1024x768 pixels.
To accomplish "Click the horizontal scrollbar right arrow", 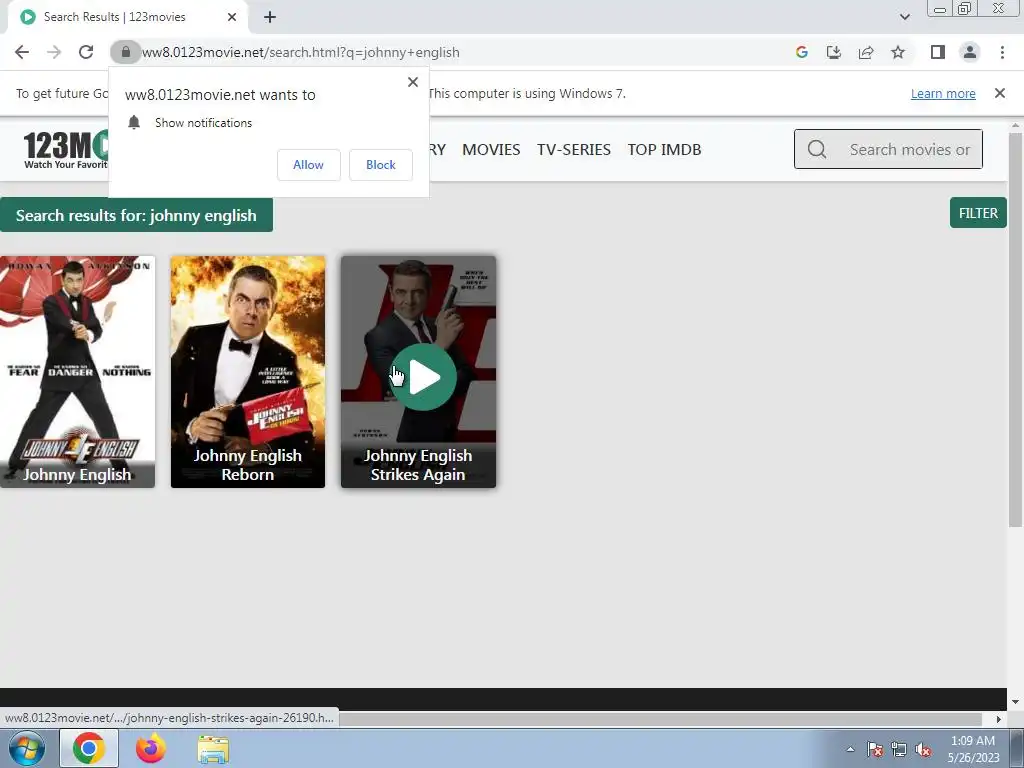I will (x=998, y=719).
